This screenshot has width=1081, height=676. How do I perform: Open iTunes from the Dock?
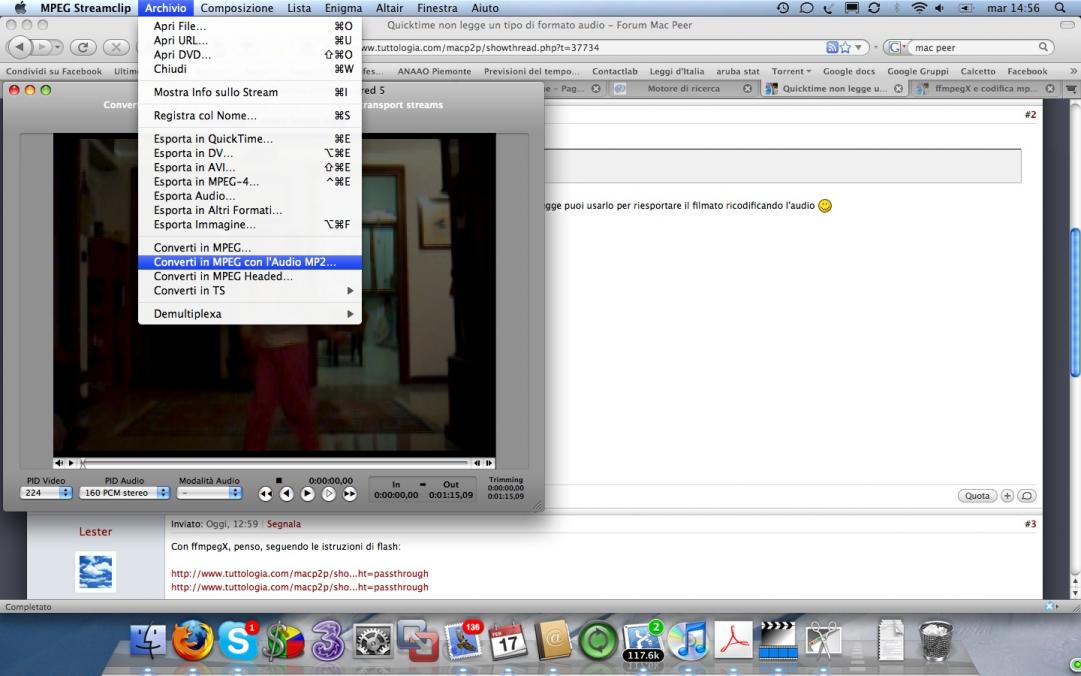click(x=687, y=641)
